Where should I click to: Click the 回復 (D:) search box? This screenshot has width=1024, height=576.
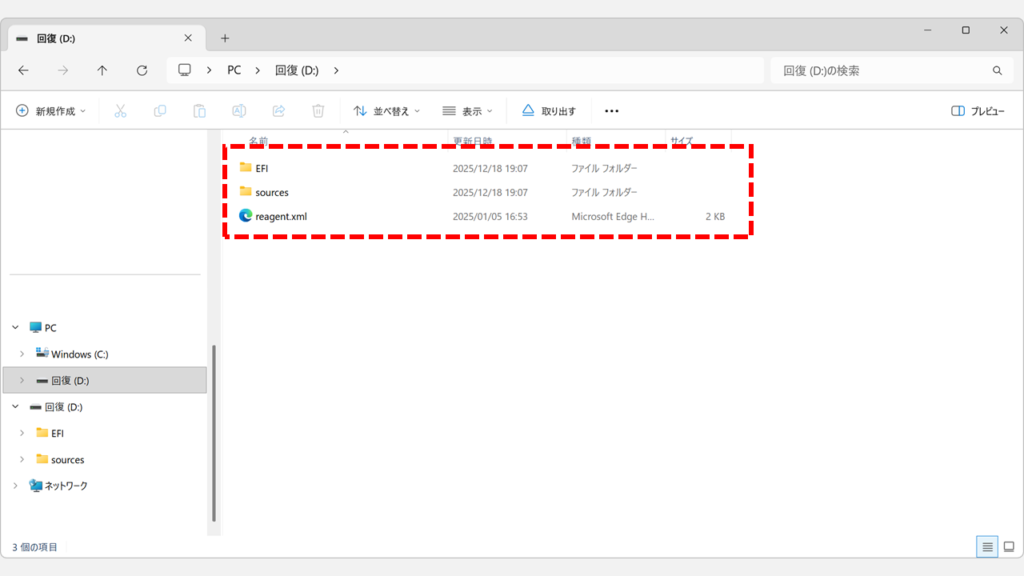point(880,71)
